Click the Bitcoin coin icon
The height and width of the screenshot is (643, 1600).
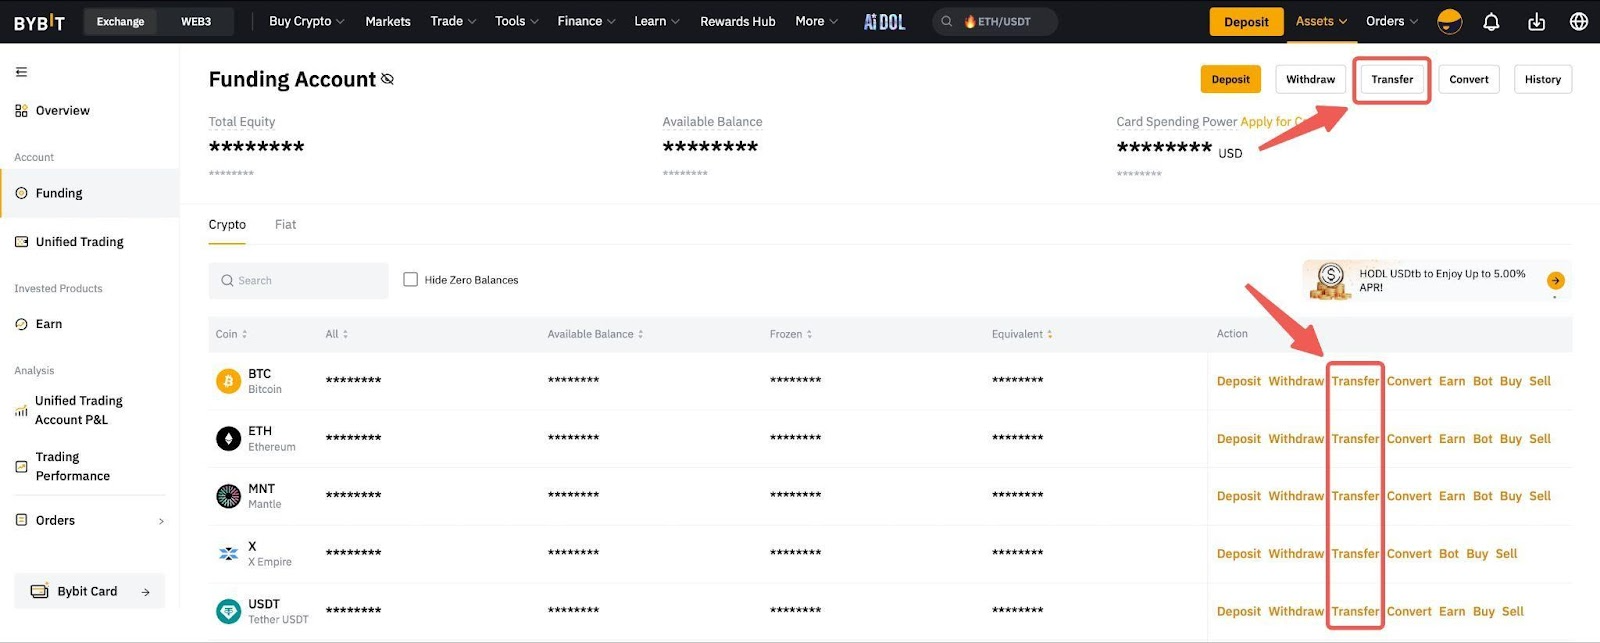229,381
